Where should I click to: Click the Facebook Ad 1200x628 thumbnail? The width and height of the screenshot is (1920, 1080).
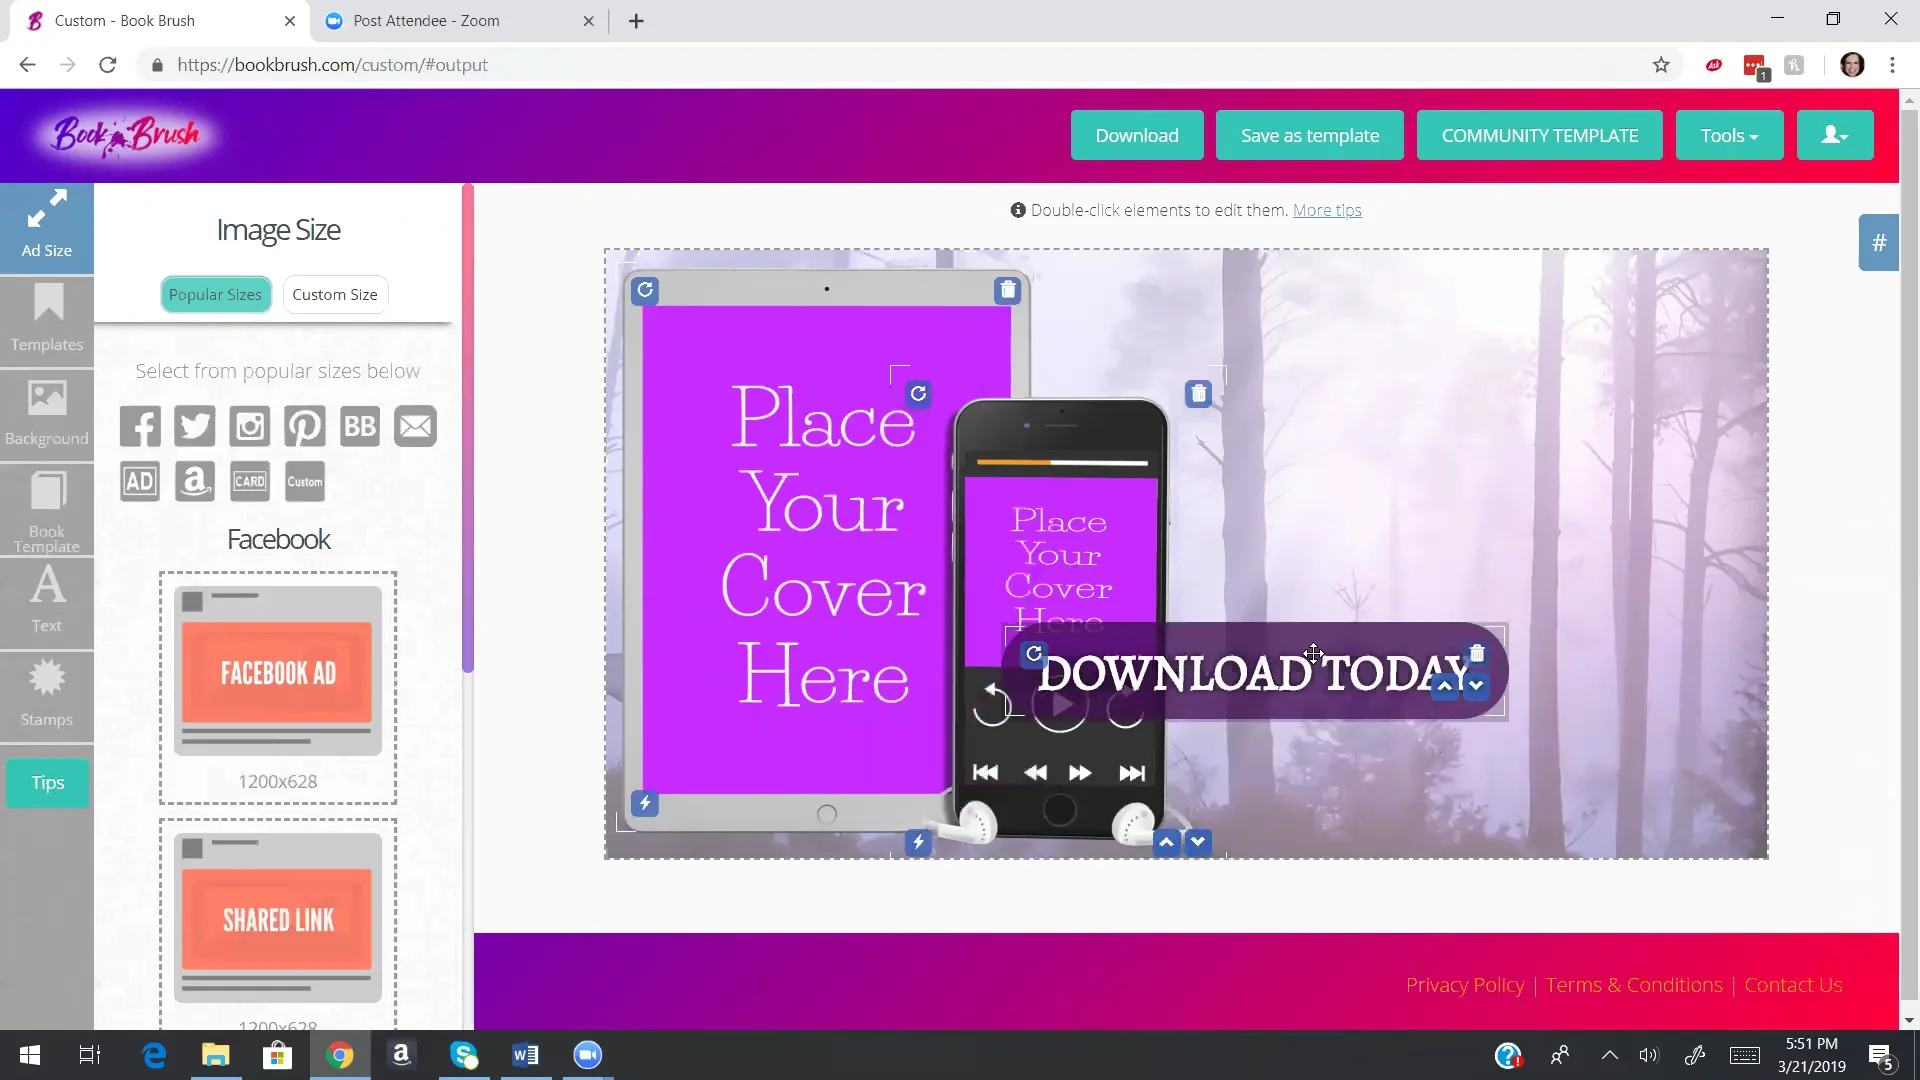[278, 673]
